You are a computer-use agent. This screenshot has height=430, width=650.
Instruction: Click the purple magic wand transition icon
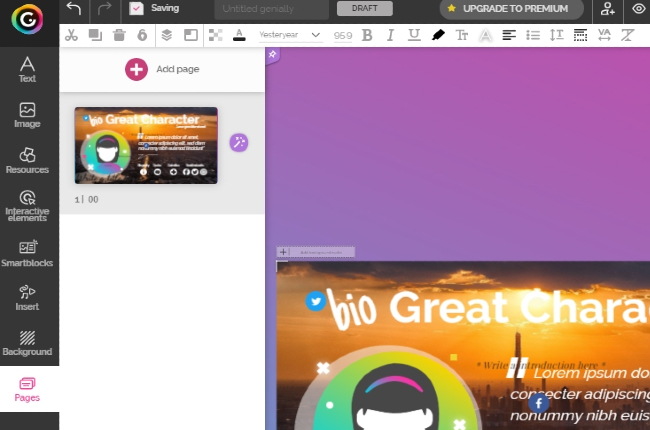point(239,143)
